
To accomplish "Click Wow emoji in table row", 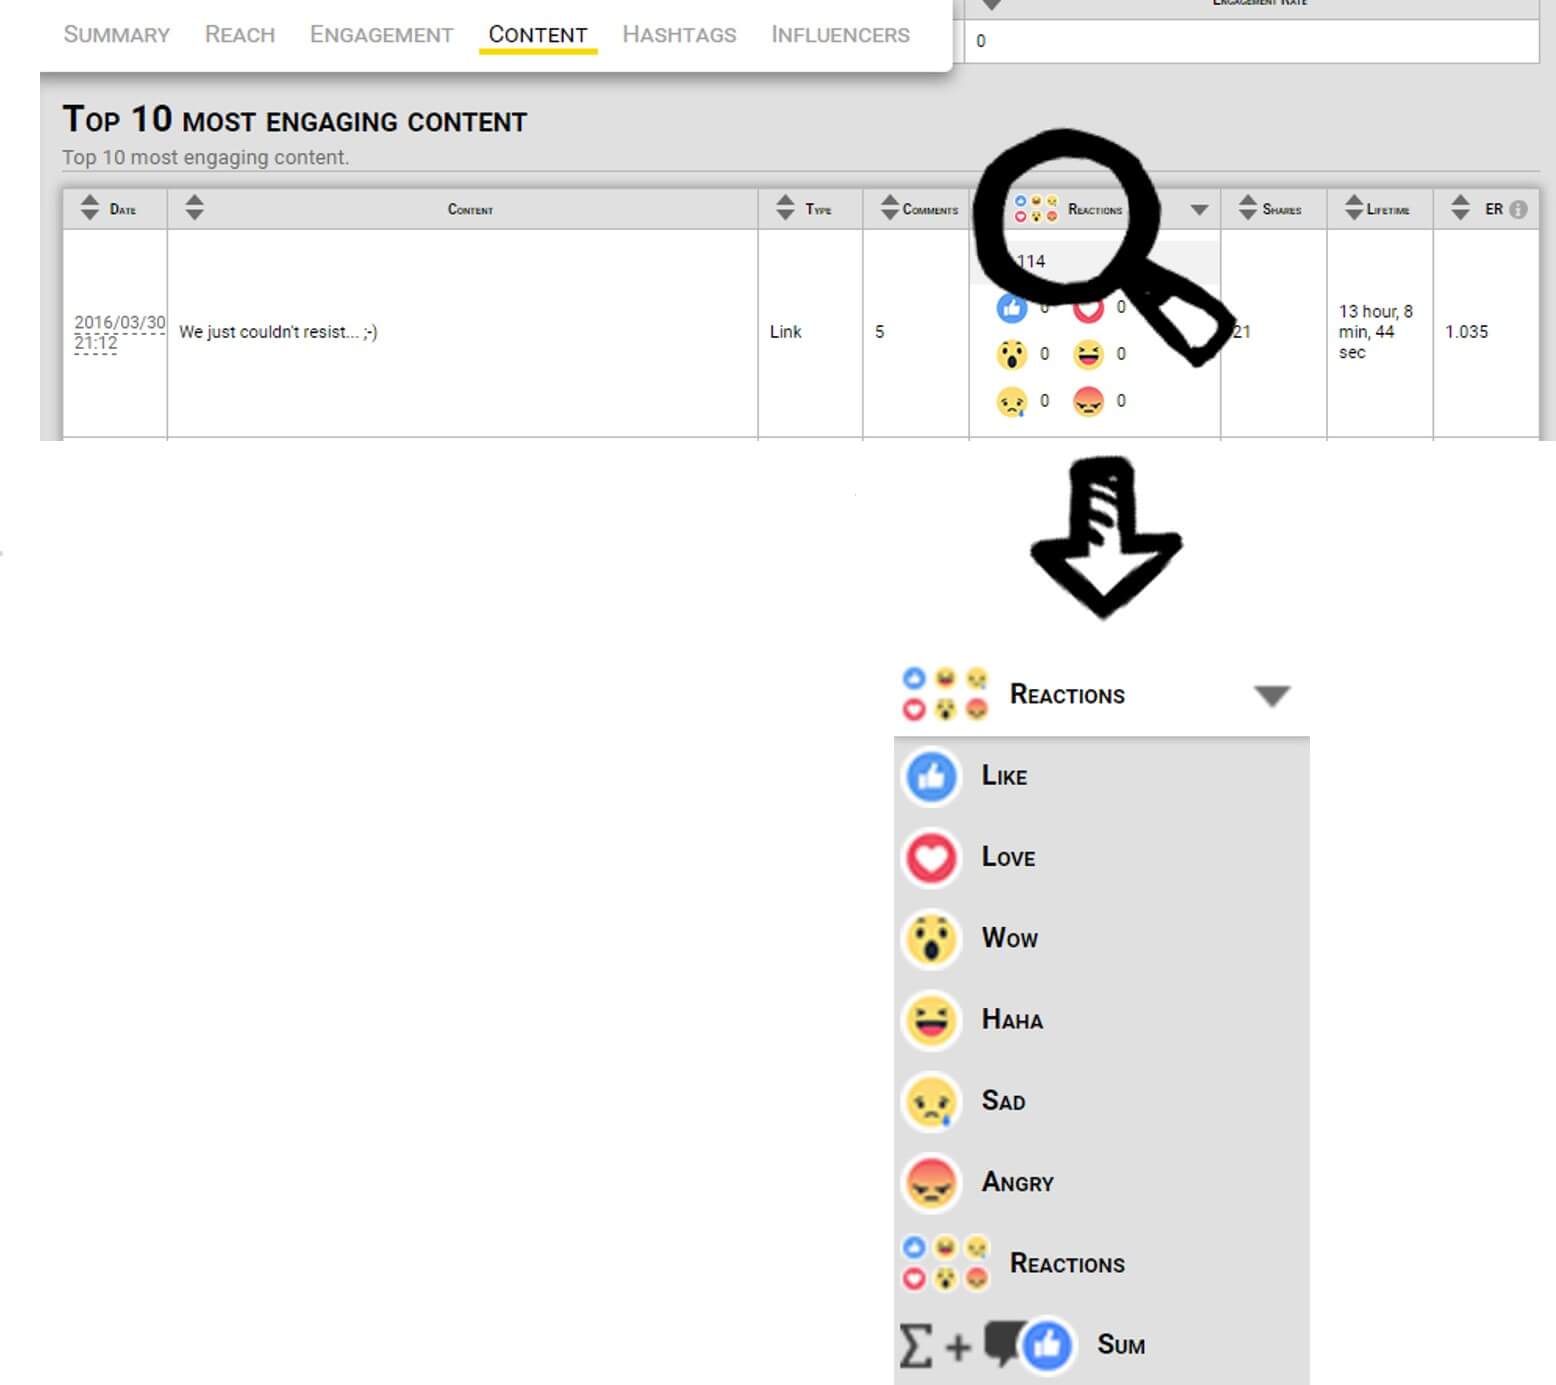I will pos(1011,354).
